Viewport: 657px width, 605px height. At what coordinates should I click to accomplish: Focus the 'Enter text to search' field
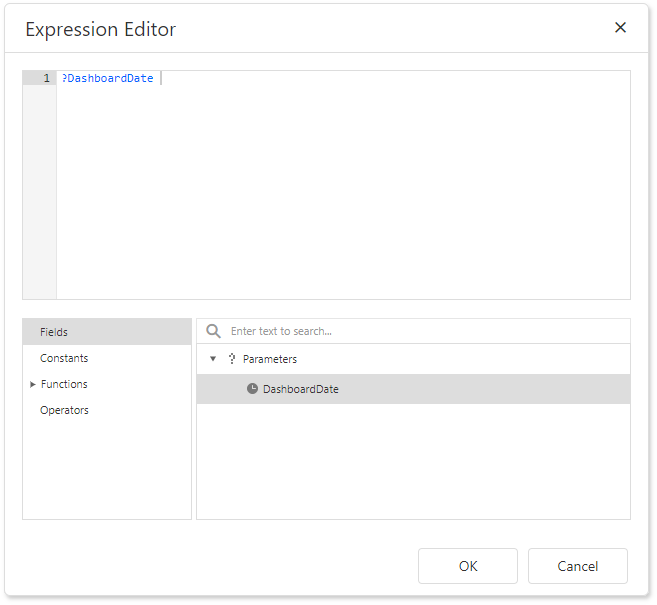[x=420, y=332]
